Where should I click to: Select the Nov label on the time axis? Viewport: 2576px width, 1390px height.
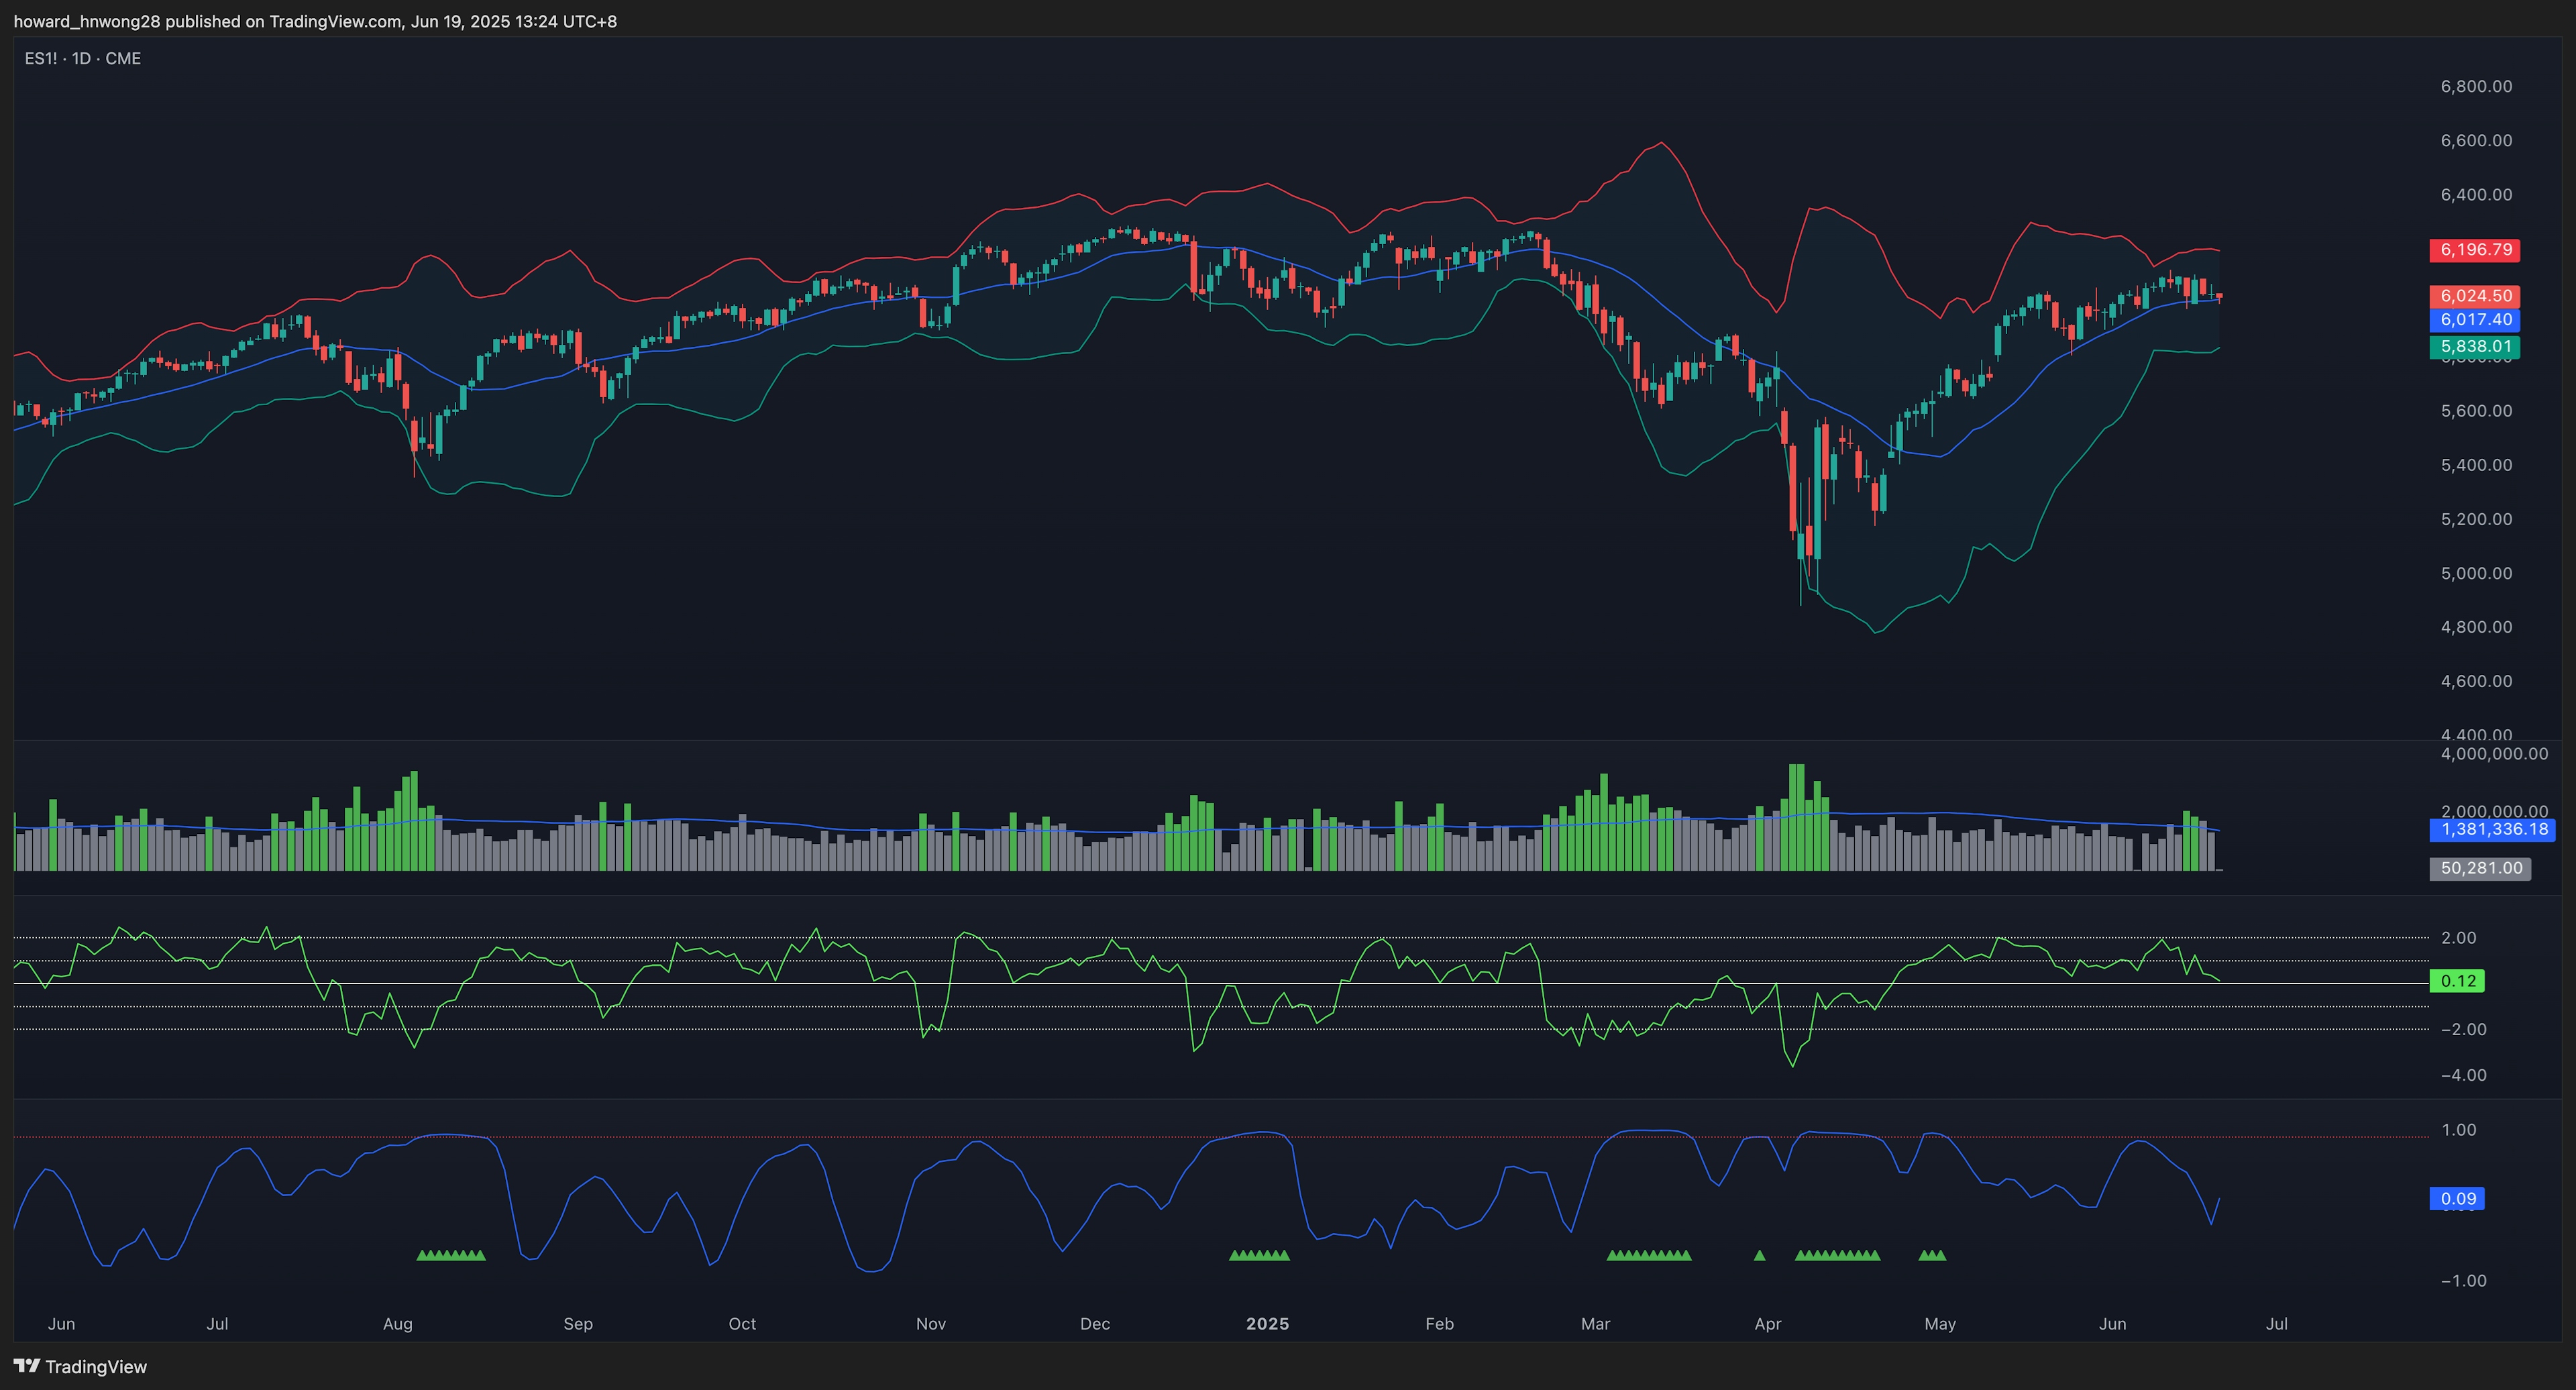click(x=930, y=1323)
